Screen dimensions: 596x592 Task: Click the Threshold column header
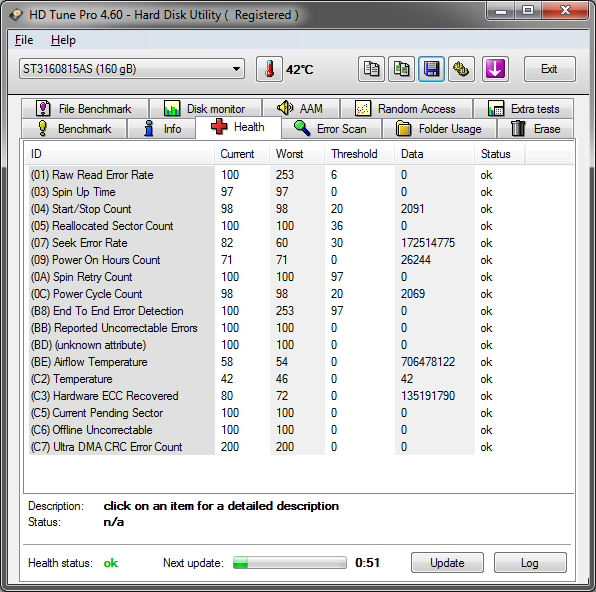click(x=359, y=154)
